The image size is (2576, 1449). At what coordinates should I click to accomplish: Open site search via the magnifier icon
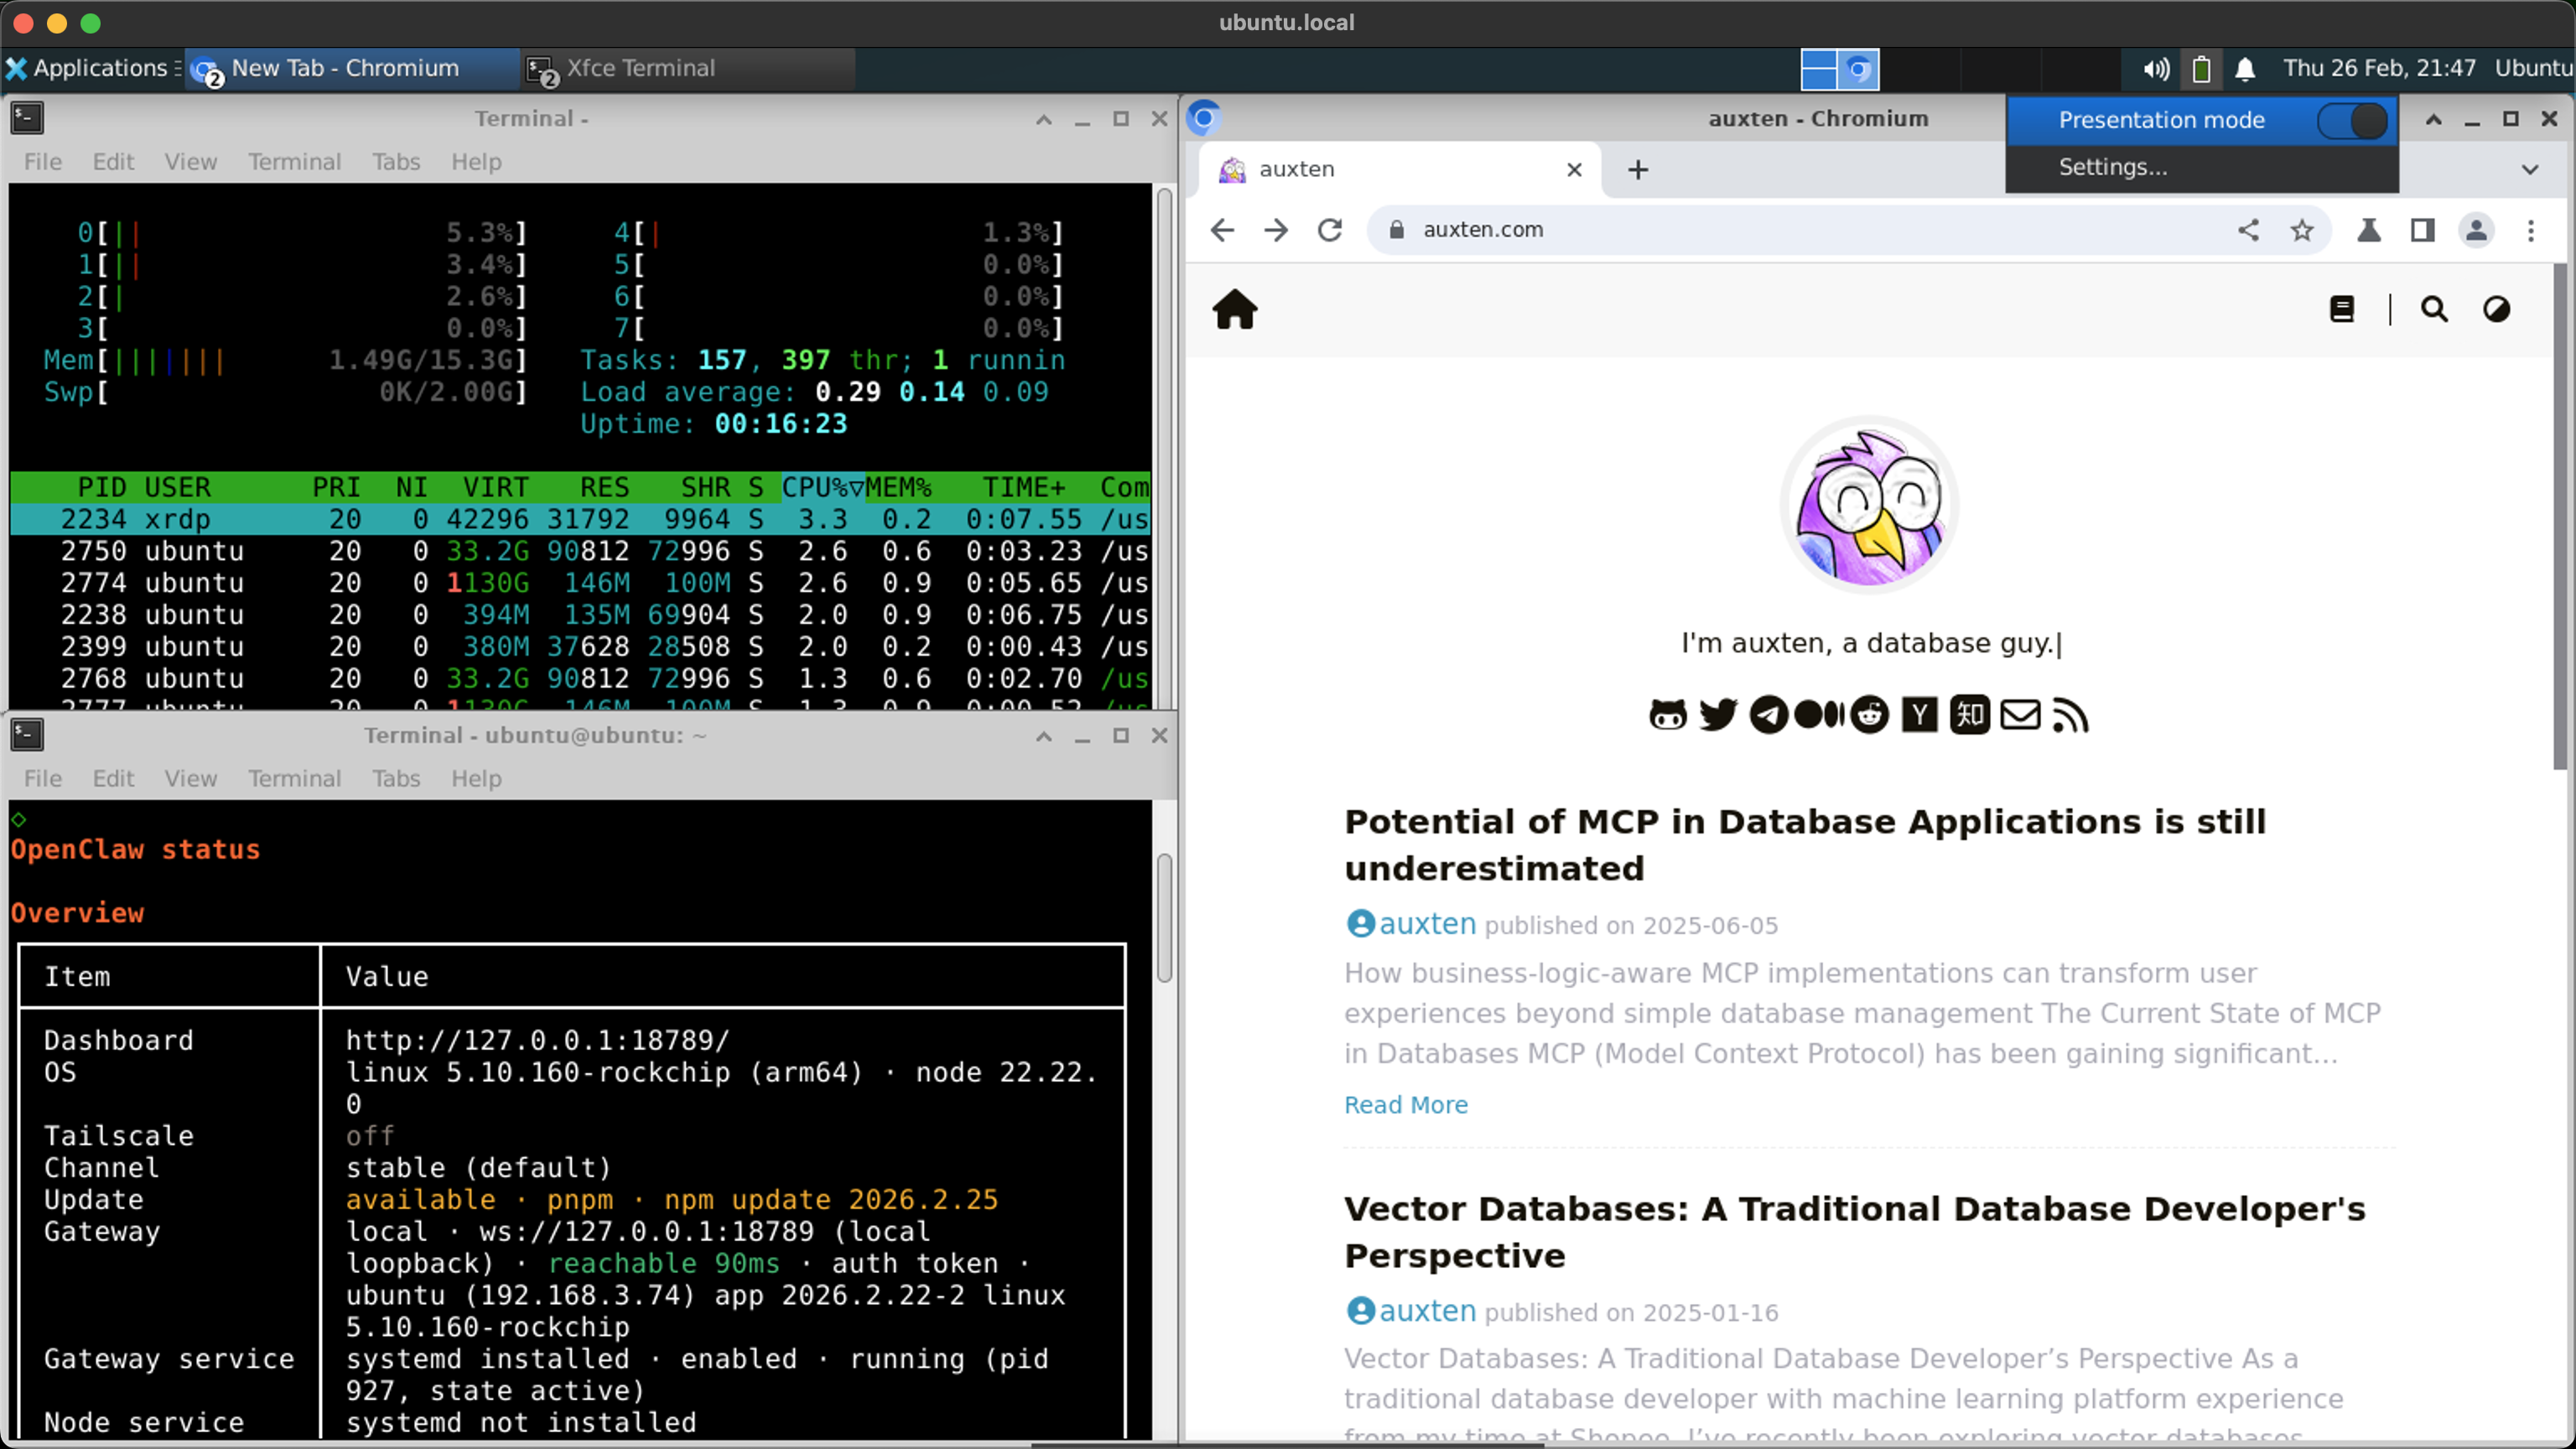click(x=2434, y=309)
